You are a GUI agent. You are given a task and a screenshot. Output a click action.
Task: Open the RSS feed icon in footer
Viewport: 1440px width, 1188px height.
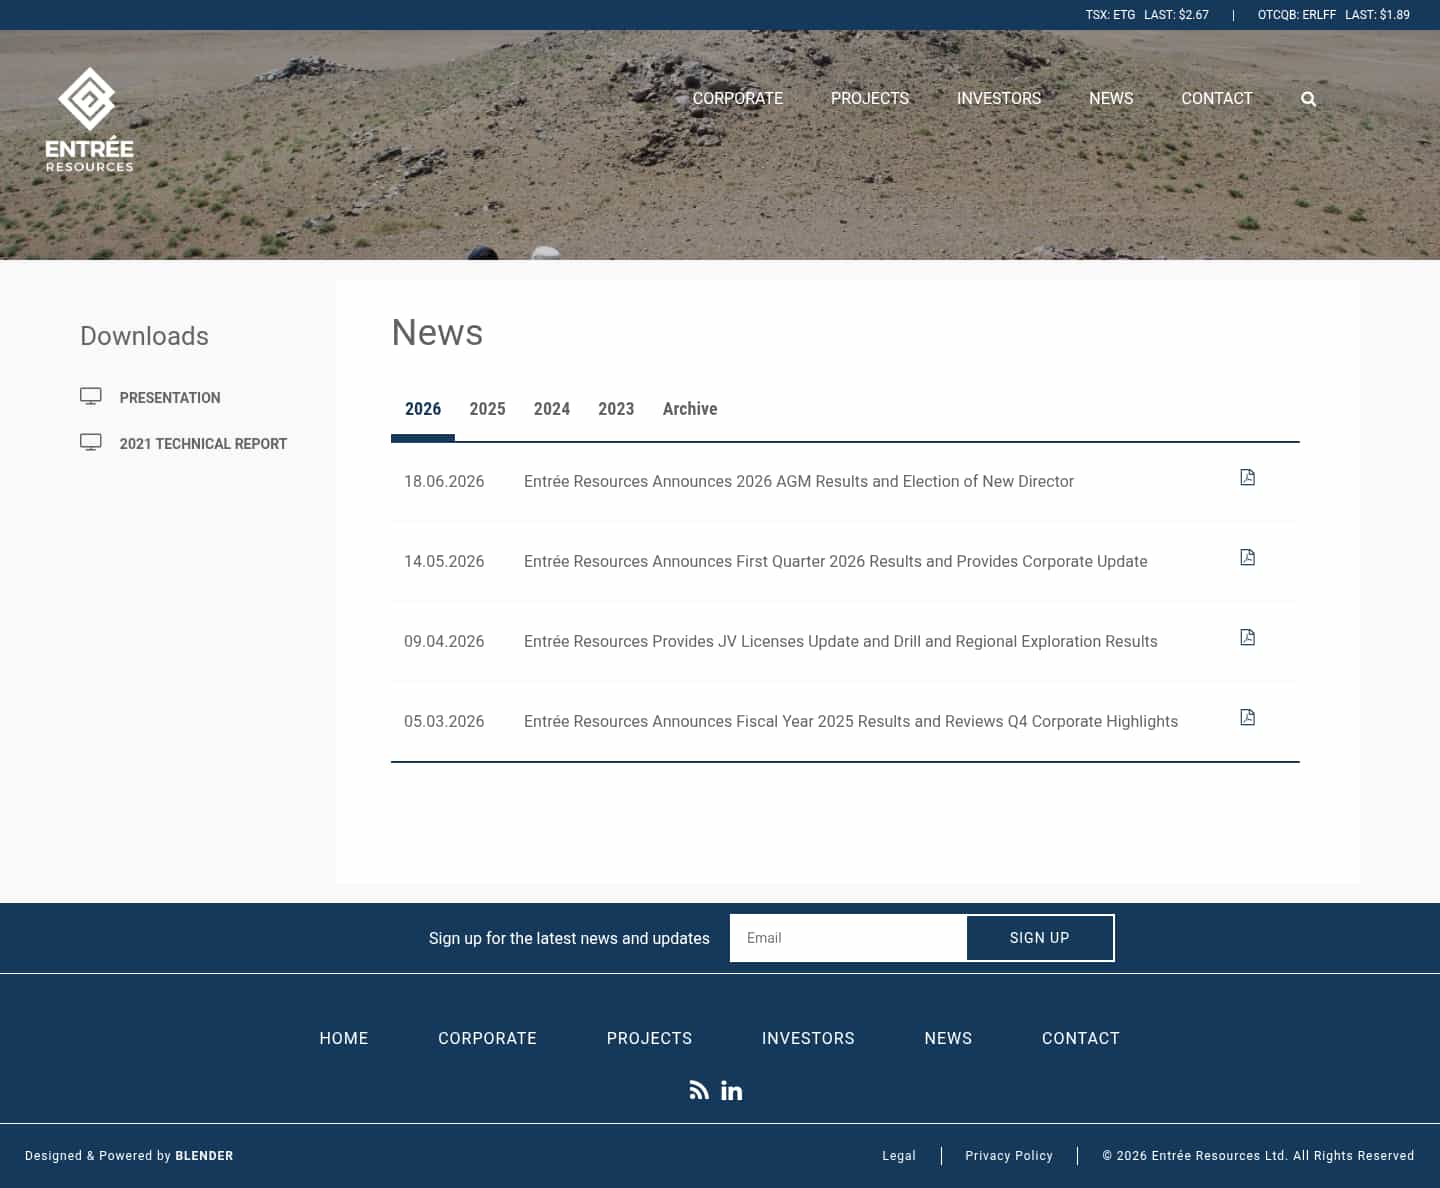[x=699, y=1090]
